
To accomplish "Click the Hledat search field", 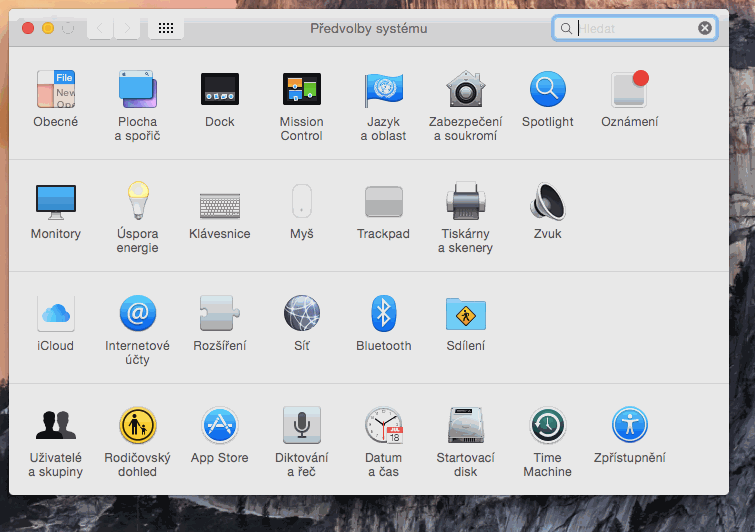I will [x=635, y=28].
